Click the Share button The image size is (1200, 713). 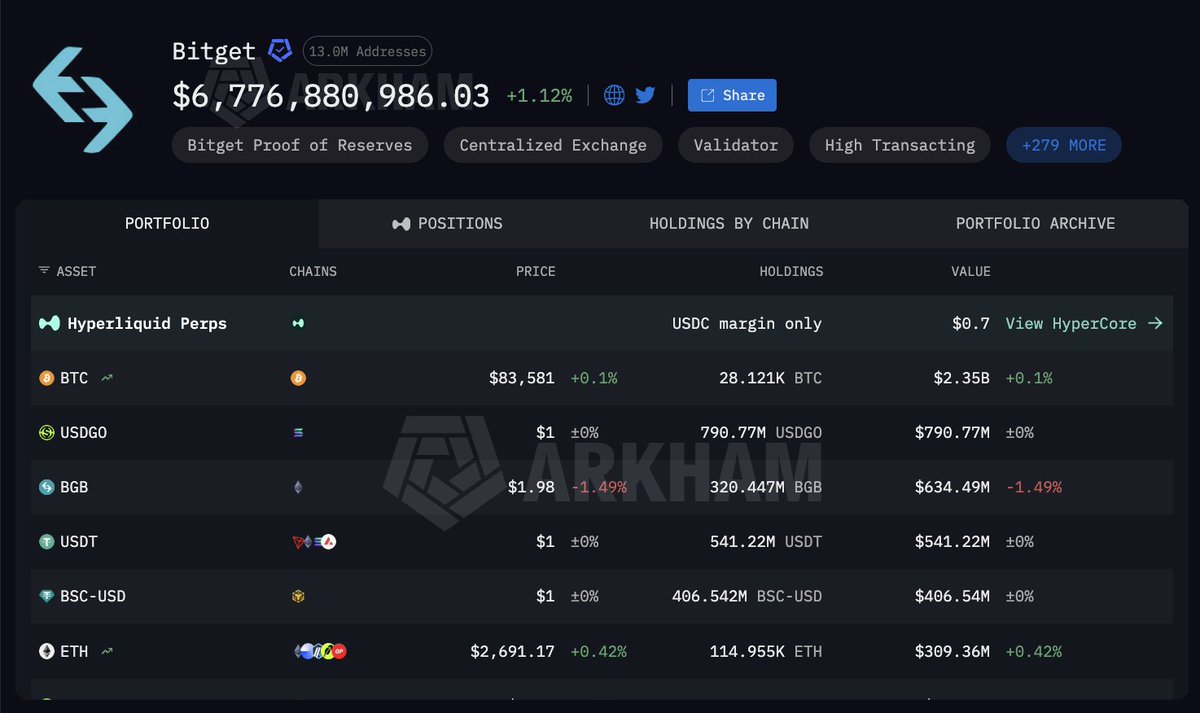point(732,95)
